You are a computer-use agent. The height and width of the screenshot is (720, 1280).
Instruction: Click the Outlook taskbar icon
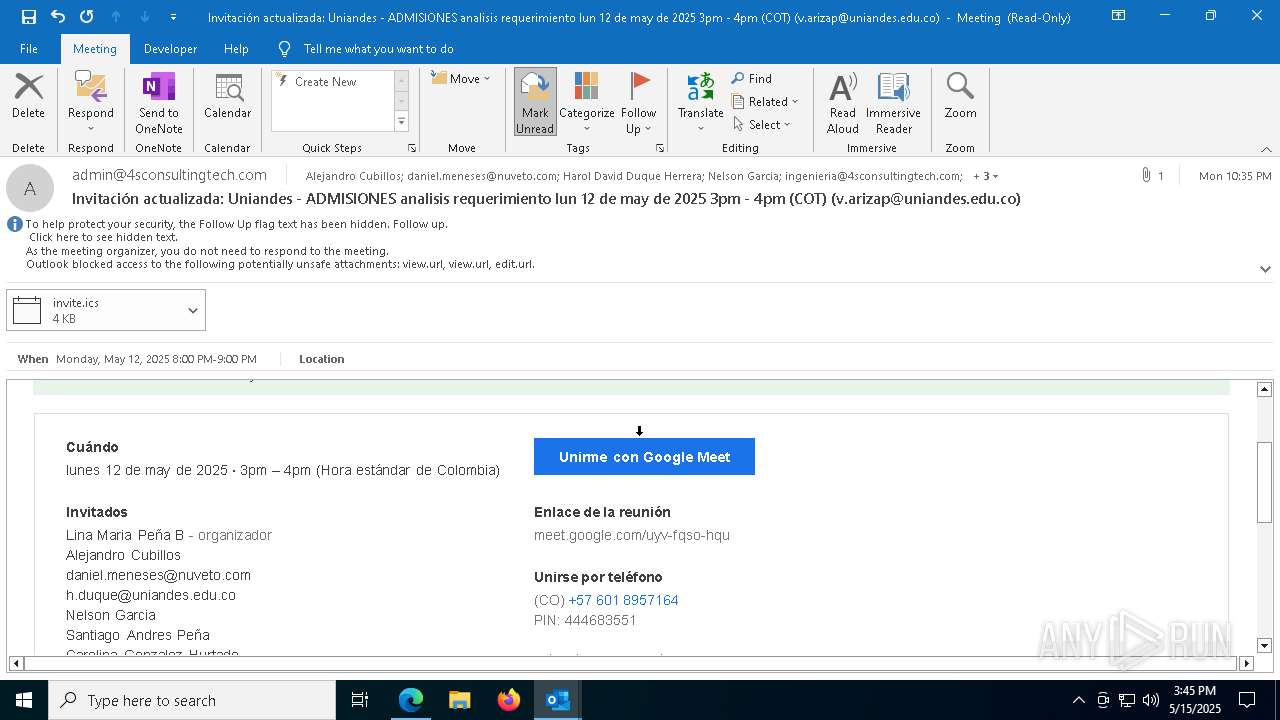[558, 700]
